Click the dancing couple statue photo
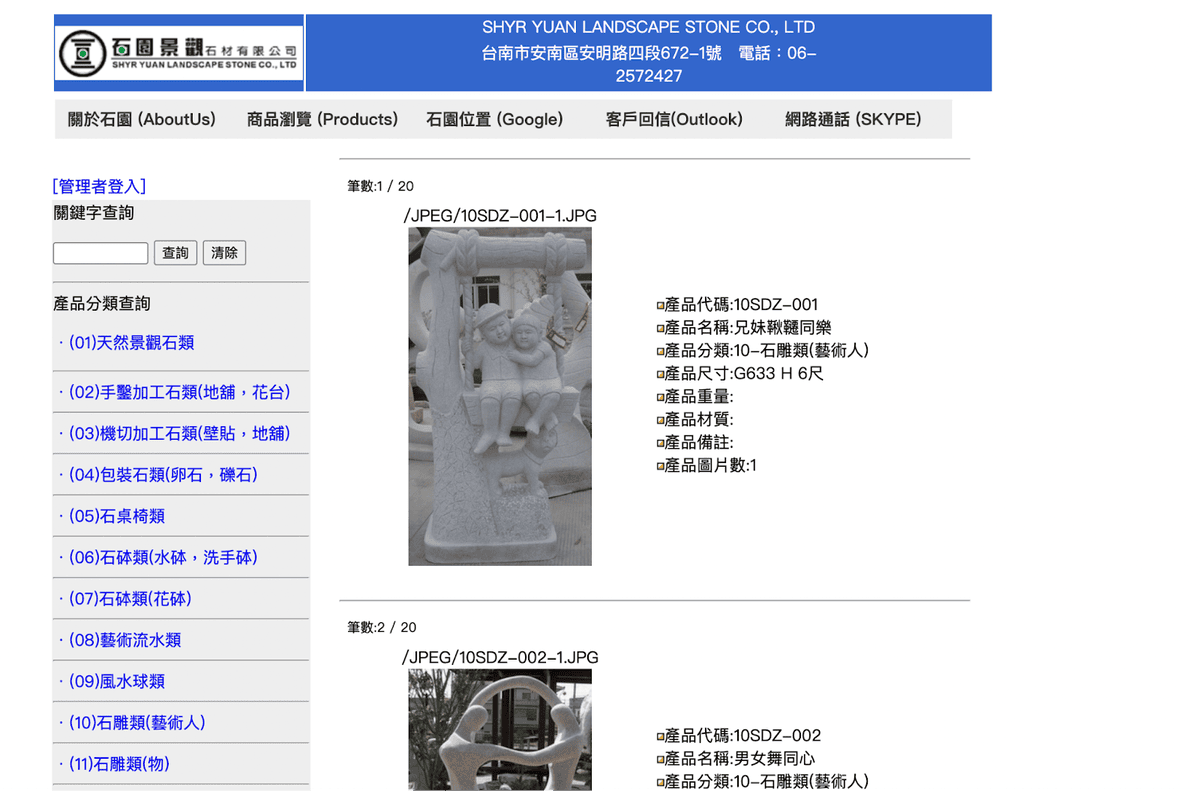The width and height of the screenshot is (1200, 791). (500, 730)
